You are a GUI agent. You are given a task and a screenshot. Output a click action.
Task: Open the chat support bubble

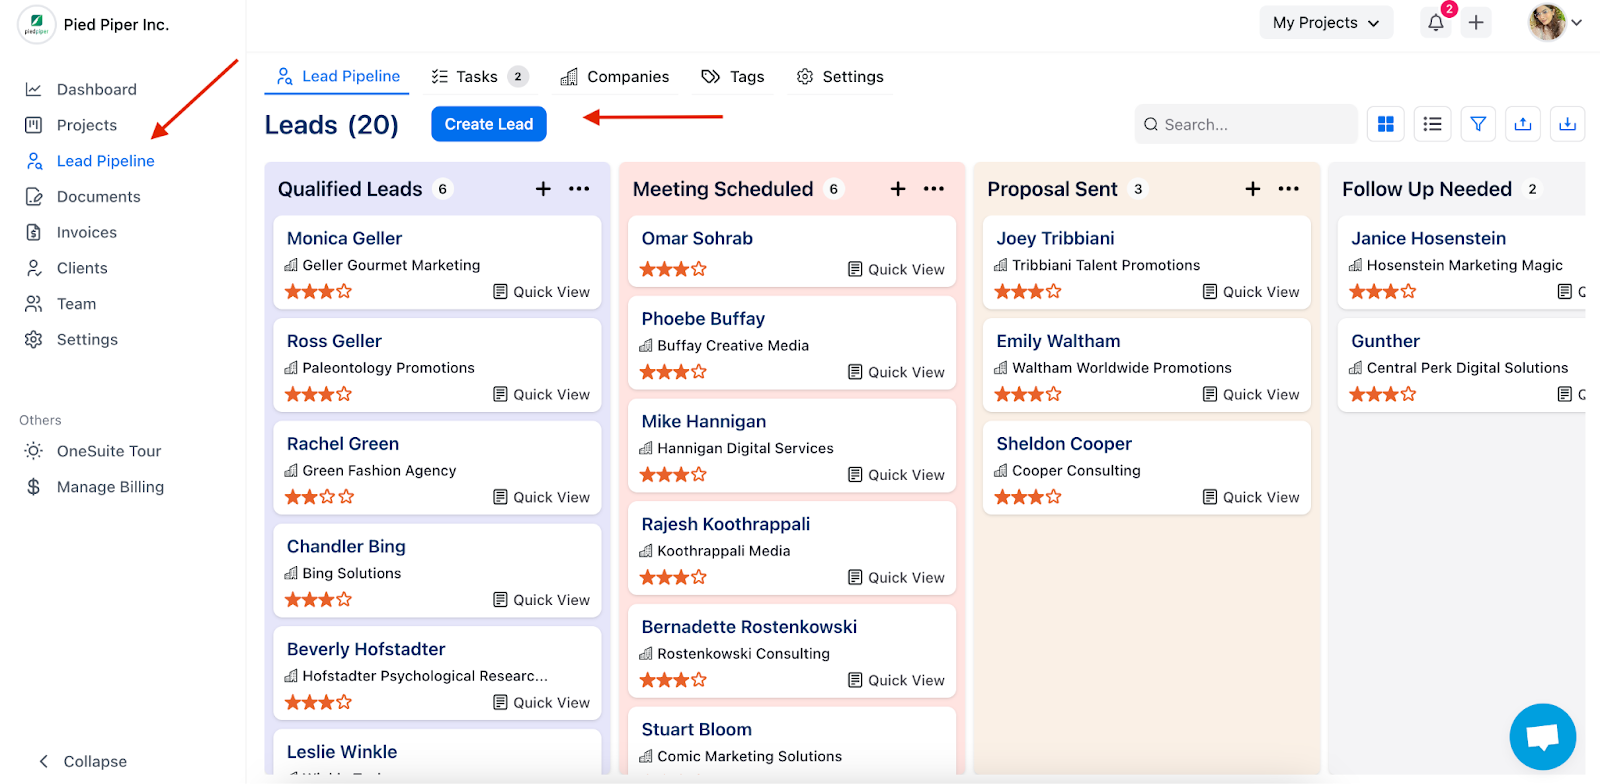[x=1543, y=737]
